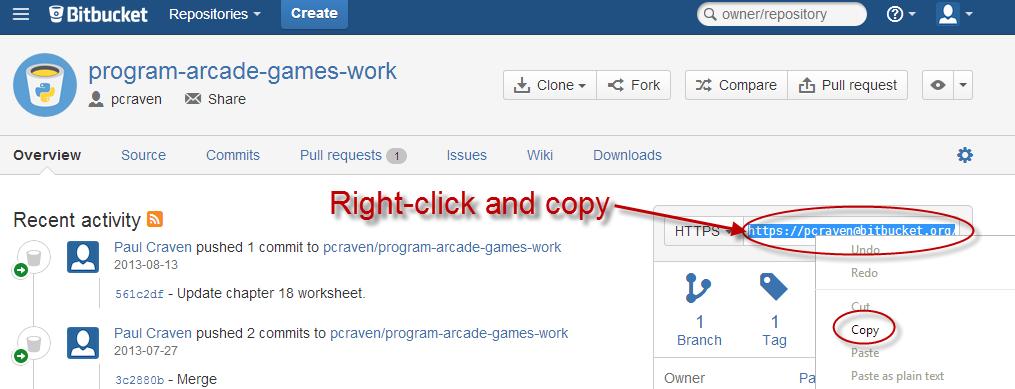Open repository link in the 2 commits entry
The width and height of the screenshot is (1015, 389).
[x=449, y=333]
